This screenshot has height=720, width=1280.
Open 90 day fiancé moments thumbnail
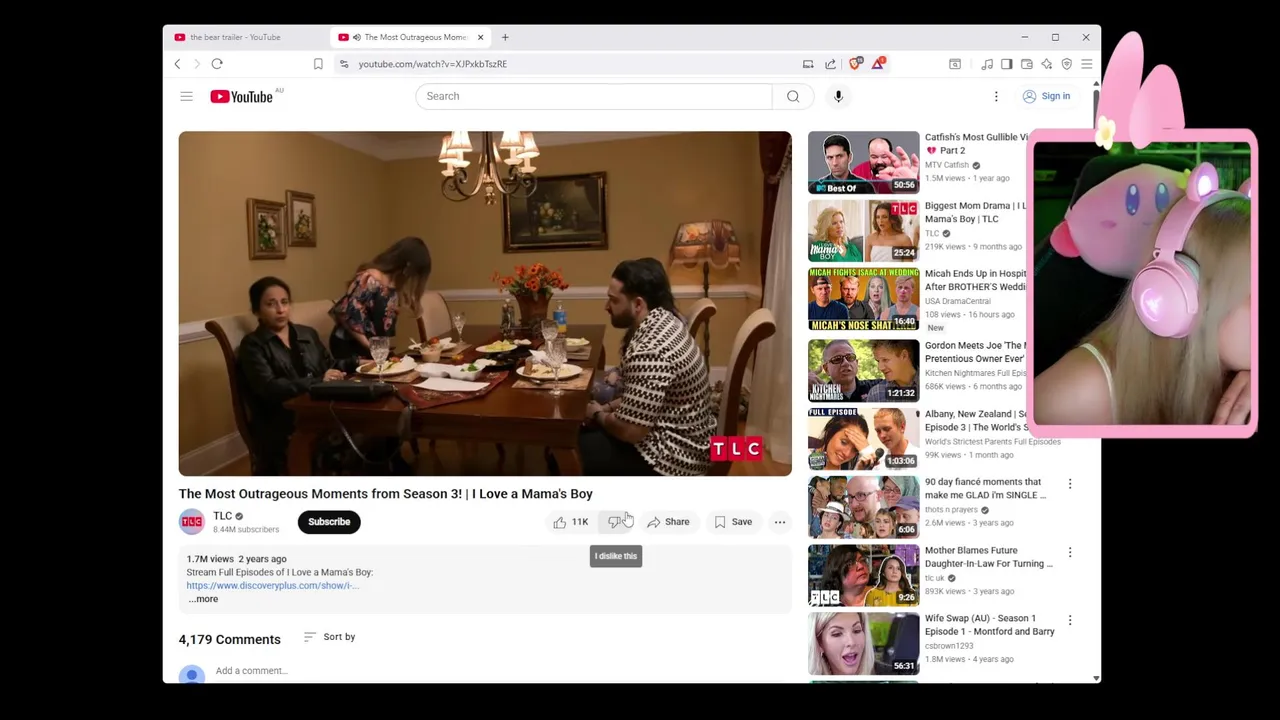coord(864,507)
